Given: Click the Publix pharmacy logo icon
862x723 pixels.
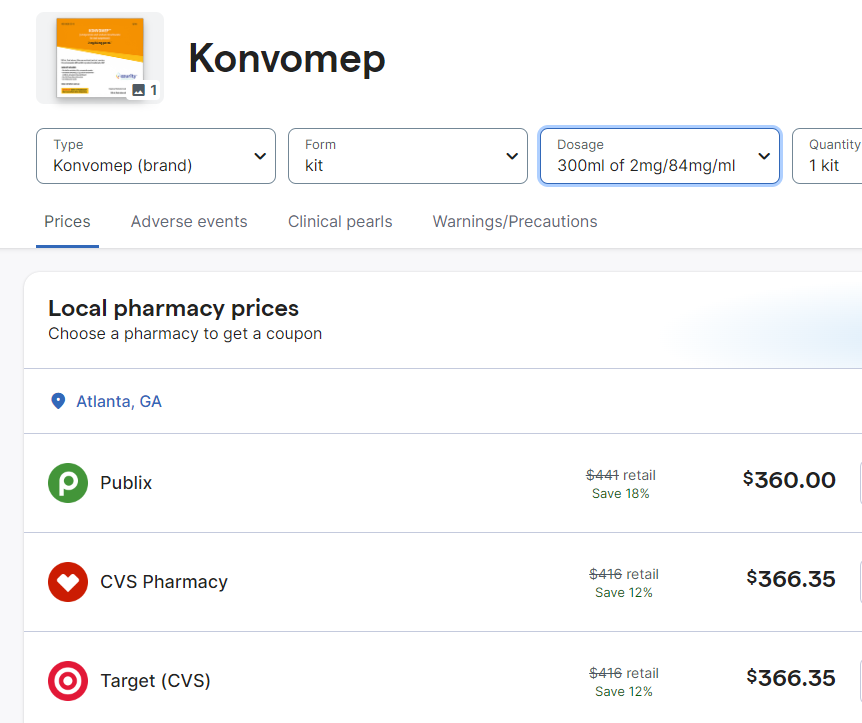Looking at the screenshot, I should [68, 483].
